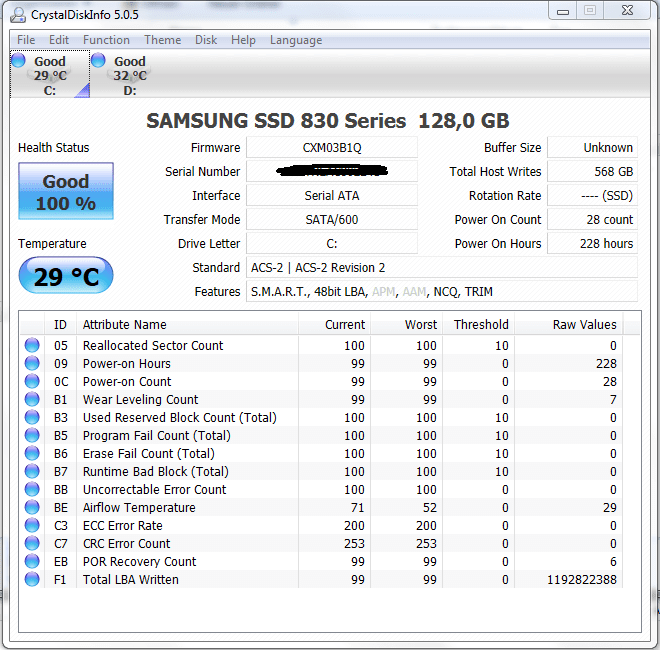The image size is (660, 650).
Task: Click status orb of CRC Error Count
Action: click(x=32, y=543)
